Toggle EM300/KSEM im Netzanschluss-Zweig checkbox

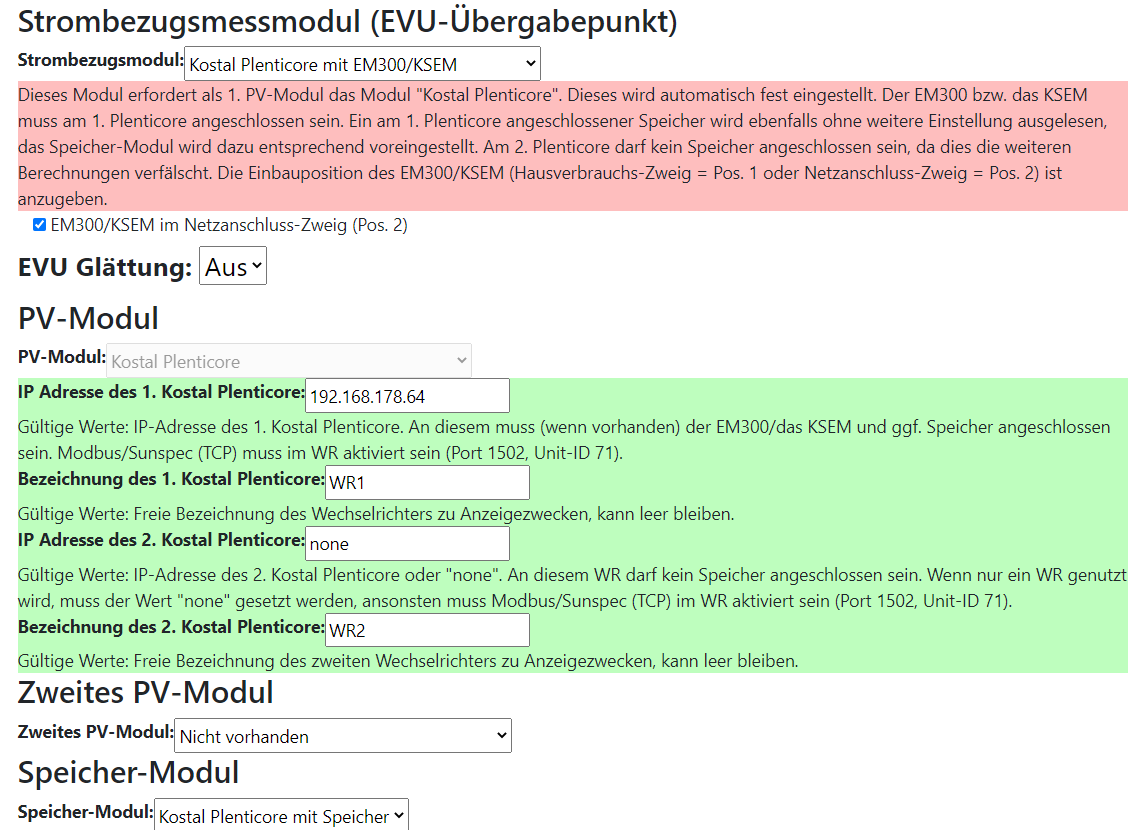40,225
